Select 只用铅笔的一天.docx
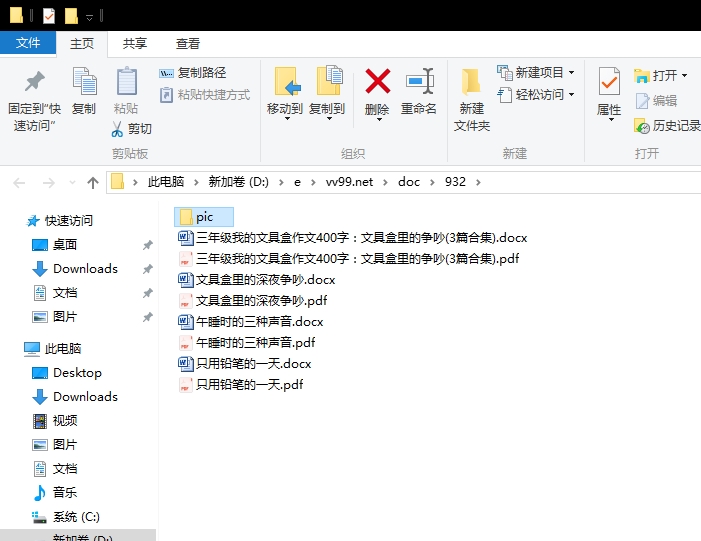 [x=245, y=363]
